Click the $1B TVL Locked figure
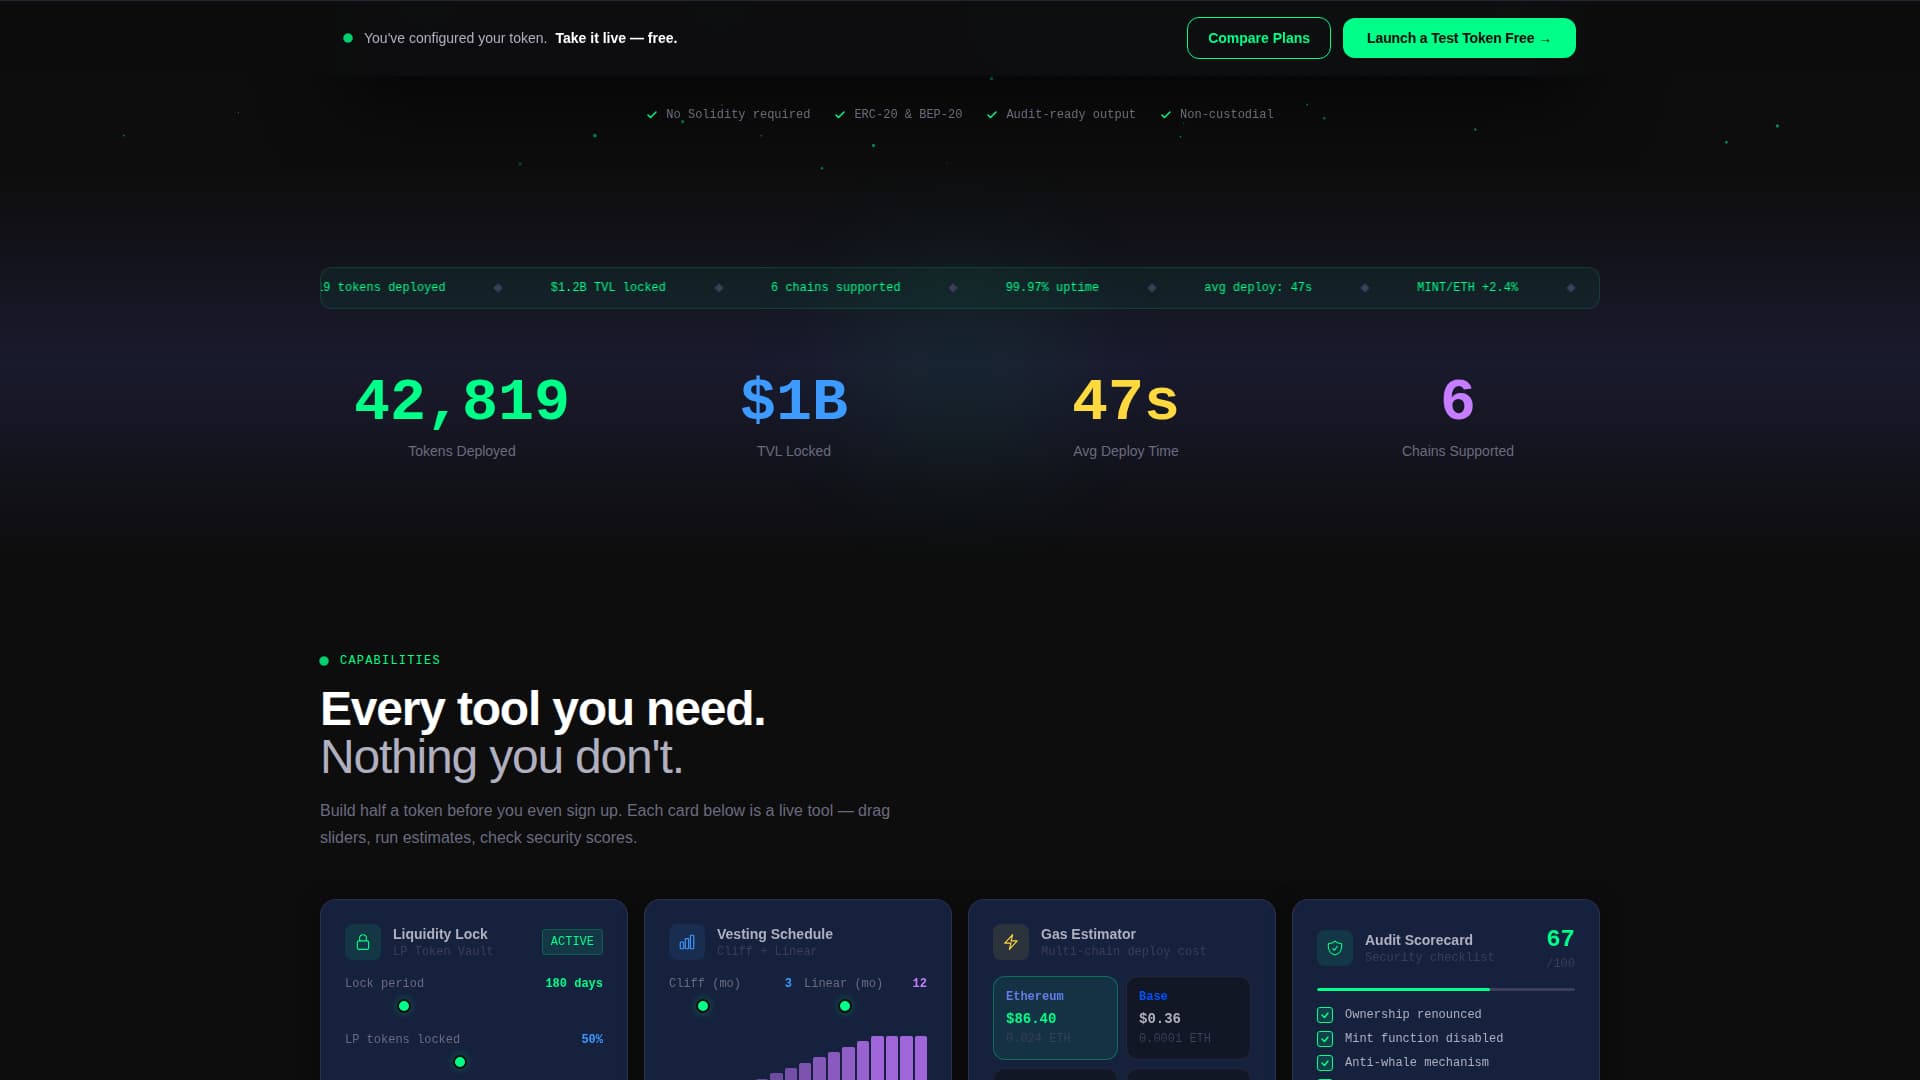Image resolution: width=1920 pixels, height=1080 pixels. pos(794,401)
